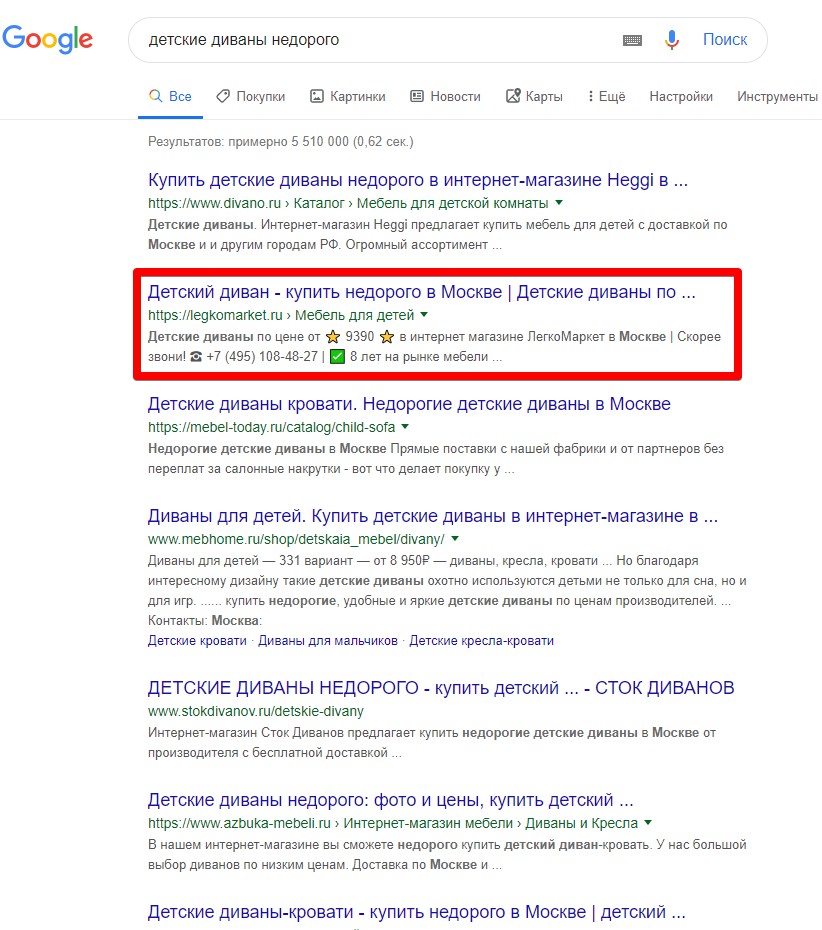Open the Детские кровати sitelink

tap(197, 641)
